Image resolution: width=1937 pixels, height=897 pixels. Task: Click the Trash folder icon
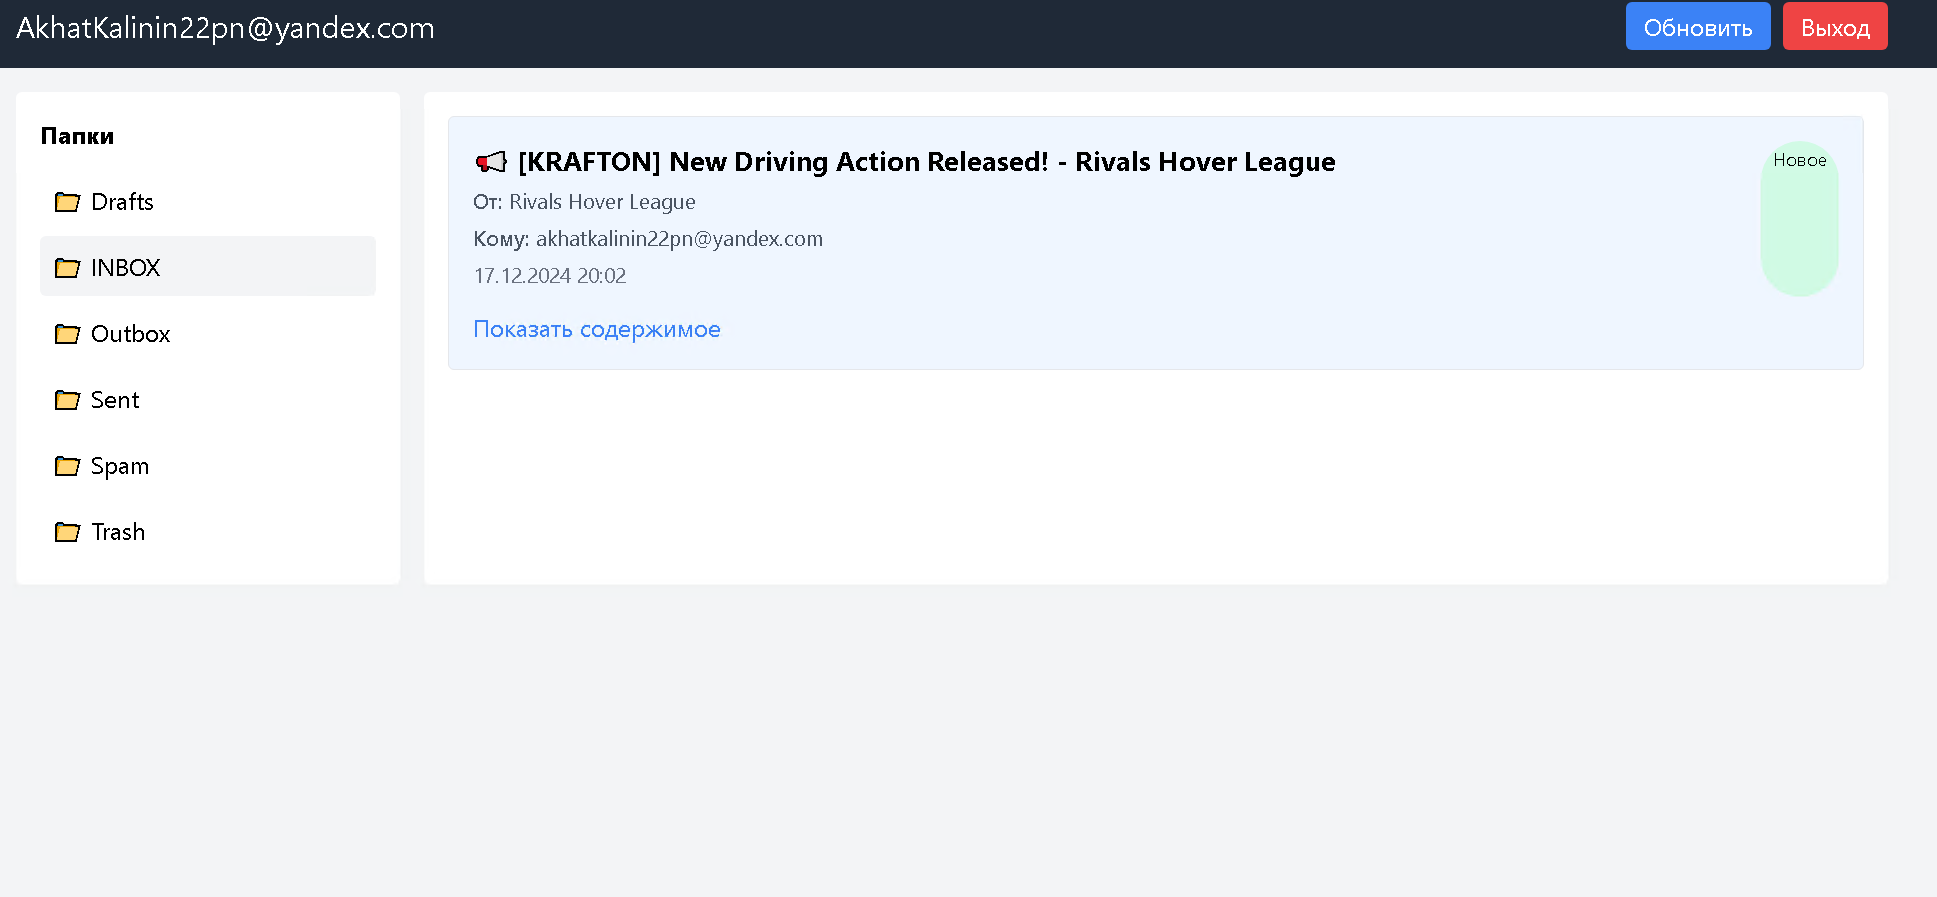click(x=67, y=532)
